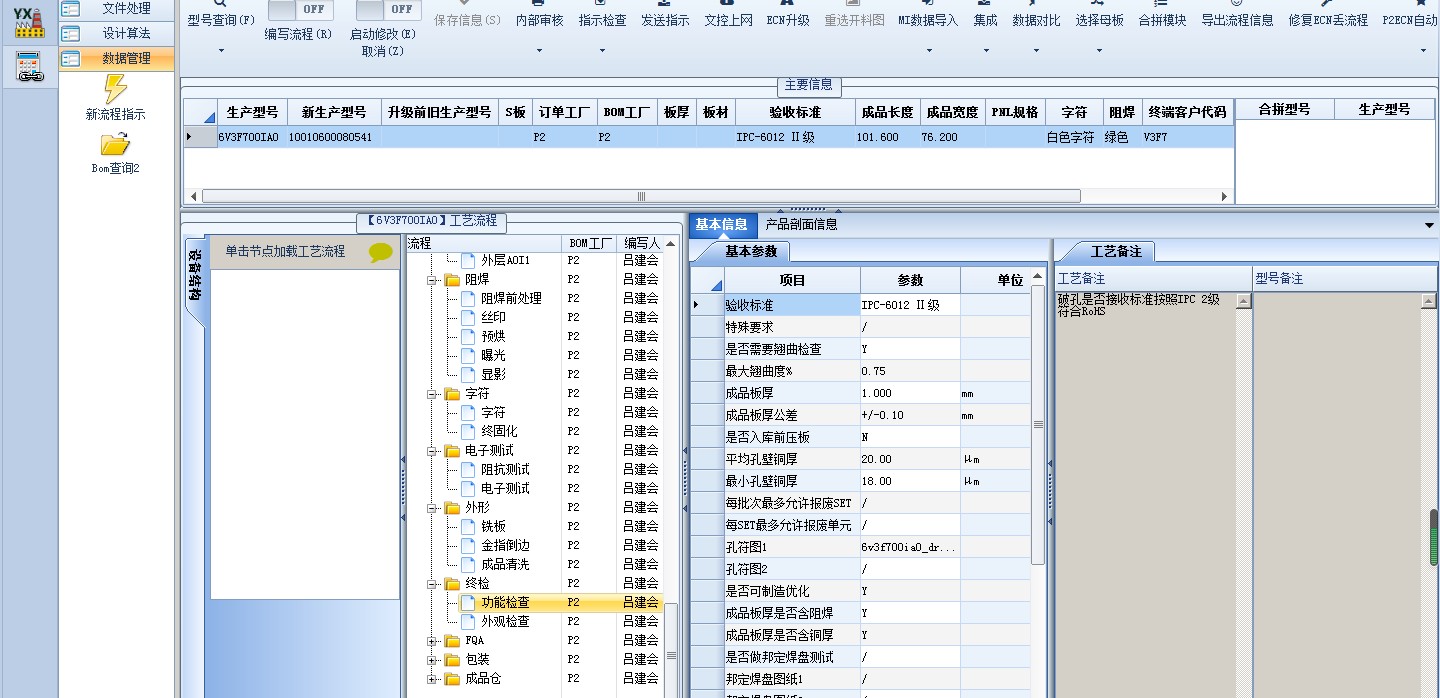Screen dimensions: 1440x698
Task: Click the 文控上网 toolbar button
Action: (728, 20)
